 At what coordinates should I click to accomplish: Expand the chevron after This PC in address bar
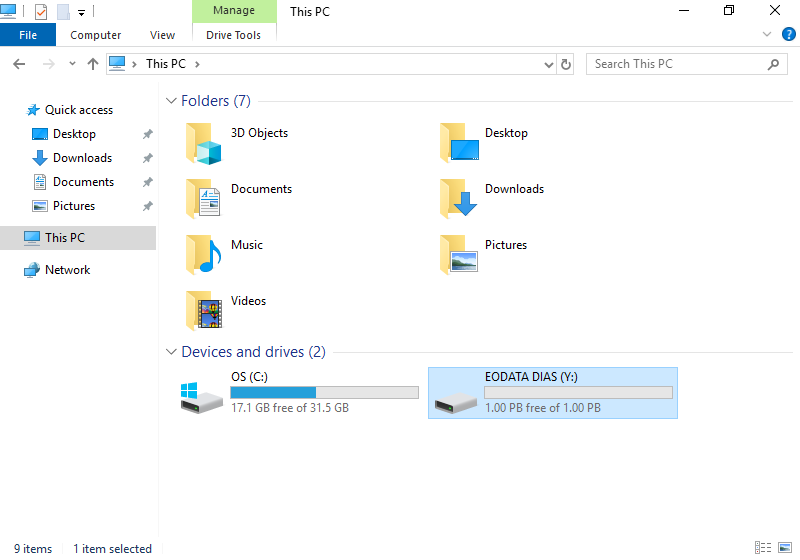(x=197, y=64)
